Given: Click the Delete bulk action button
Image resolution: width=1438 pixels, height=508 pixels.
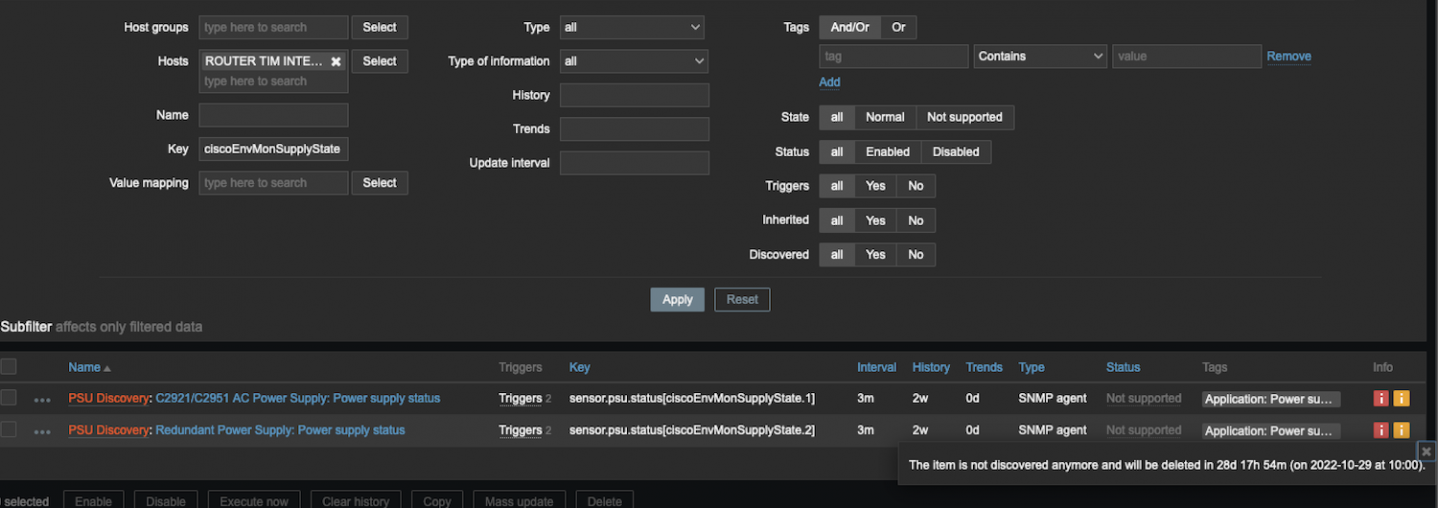Looking at the screenshot, I should 604,501.
